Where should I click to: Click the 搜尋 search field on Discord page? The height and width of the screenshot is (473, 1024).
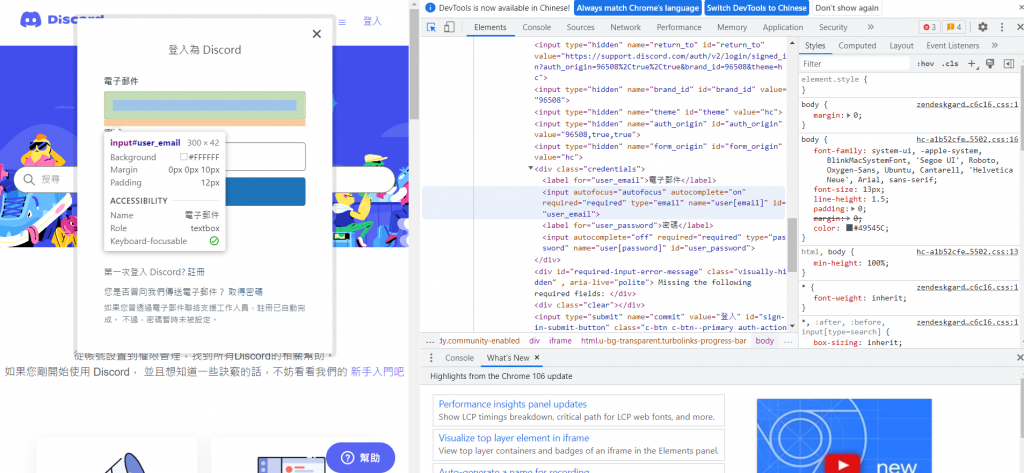[204, 179]
